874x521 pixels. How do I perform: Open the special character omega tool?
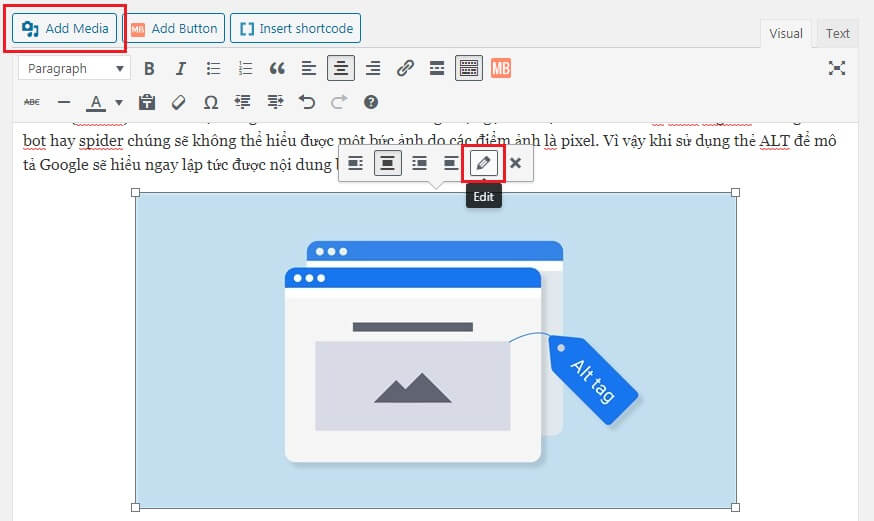(x=211, y=102)
